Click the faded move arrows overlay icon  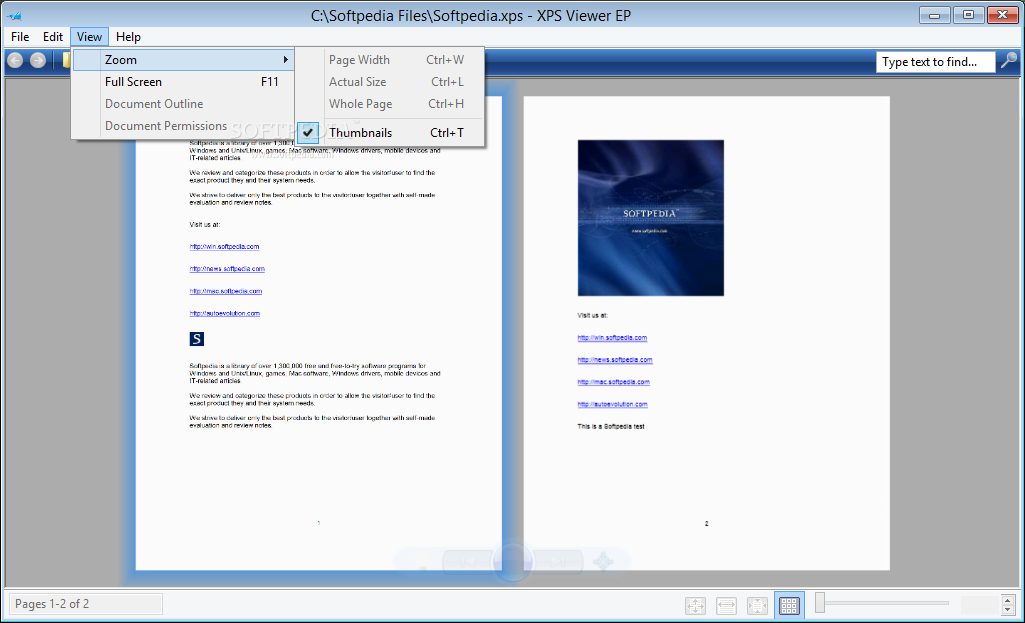point(603,561)
